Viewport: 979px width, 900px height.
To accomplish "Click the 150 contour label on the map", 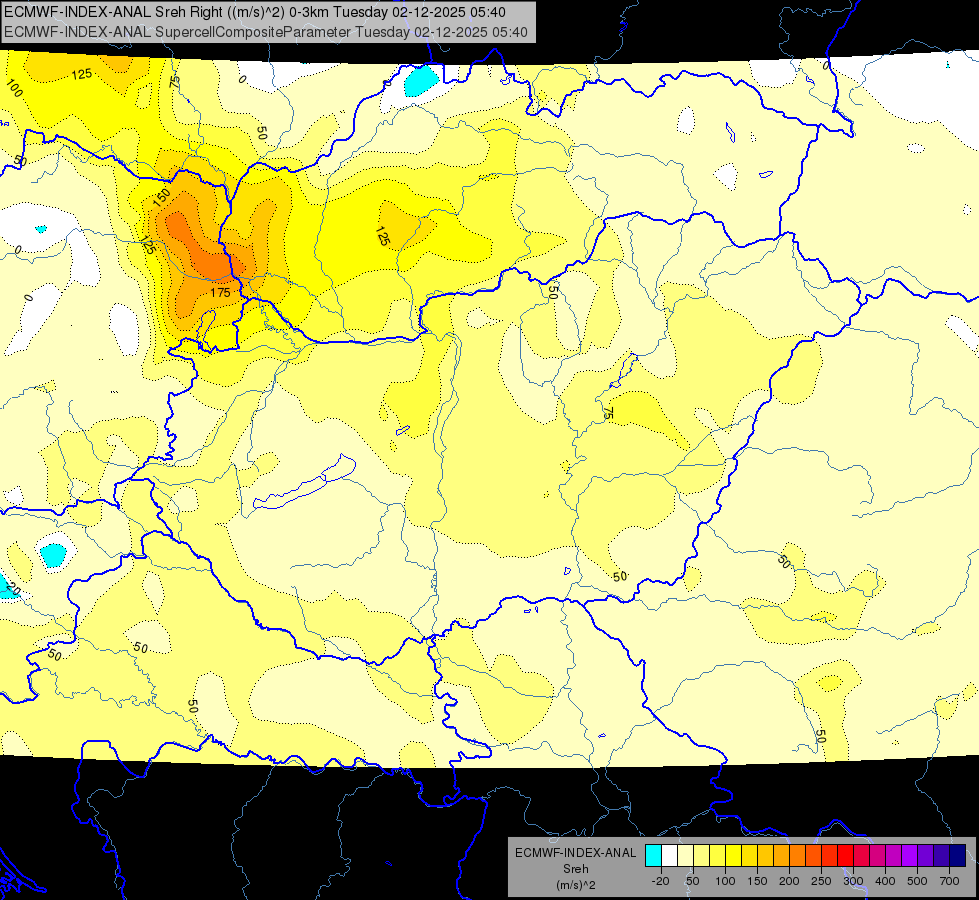I will click(x=161, y=197).
